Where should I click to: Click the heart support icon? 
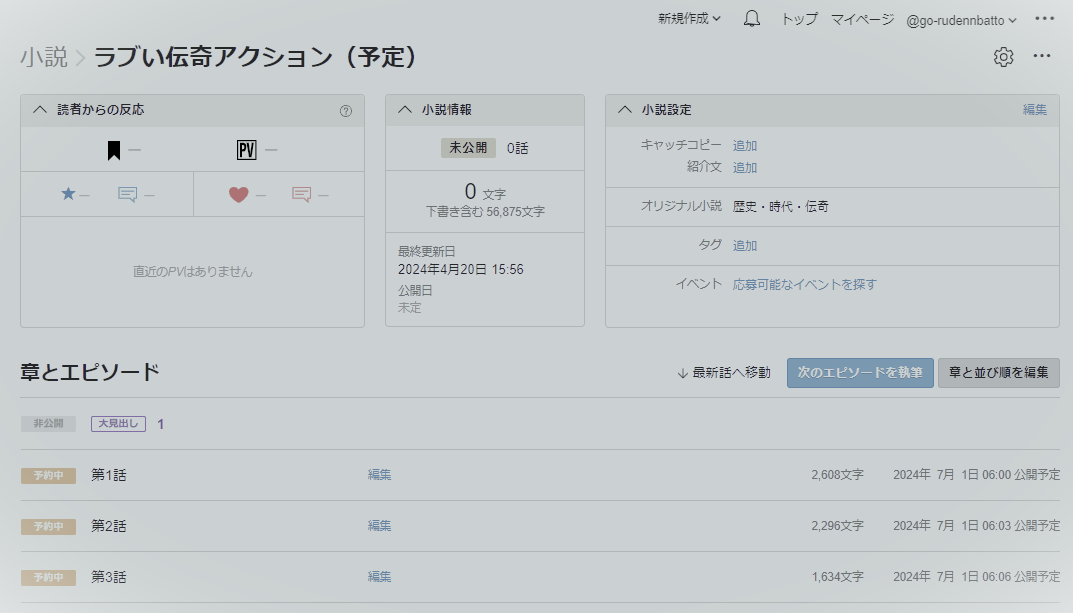click(x=238, y=194)
